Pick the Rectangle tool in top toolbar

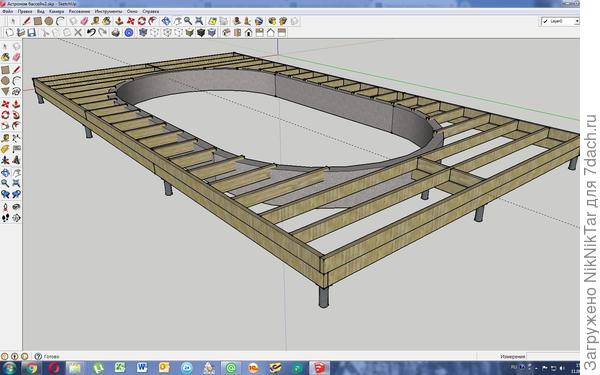38,21
